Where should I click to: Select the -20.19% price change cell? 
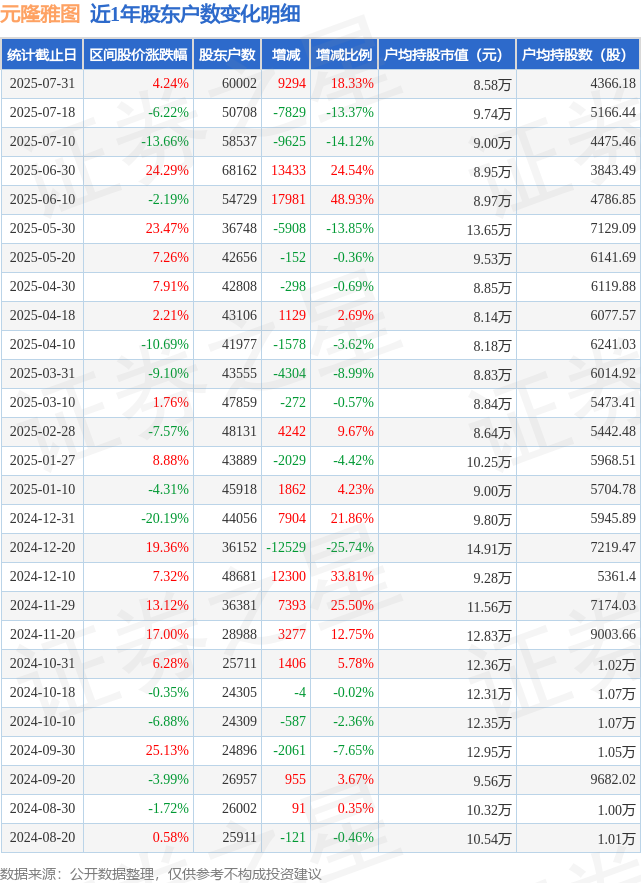[x=138, y=518]
